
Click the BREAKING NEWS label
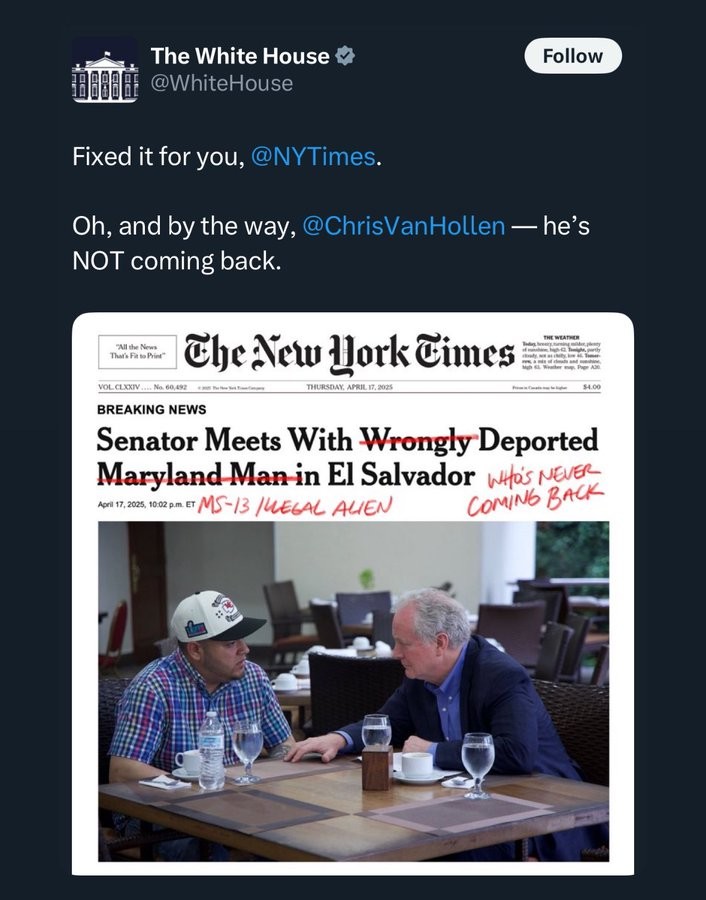point(152,409)
